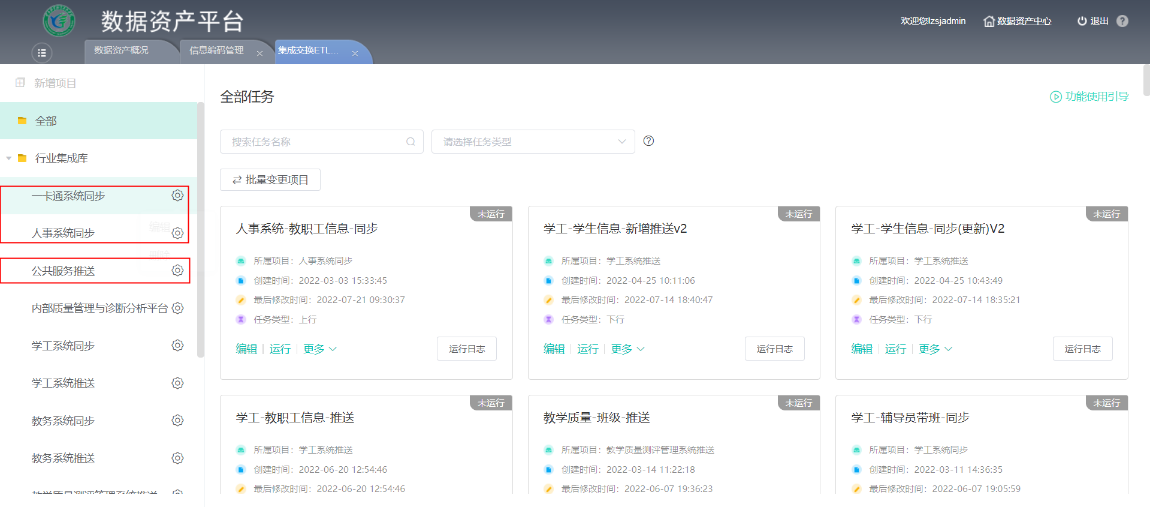1150x507 pixels.
Task: Click the help icon in top right header
Action: tap(1122, 21)
